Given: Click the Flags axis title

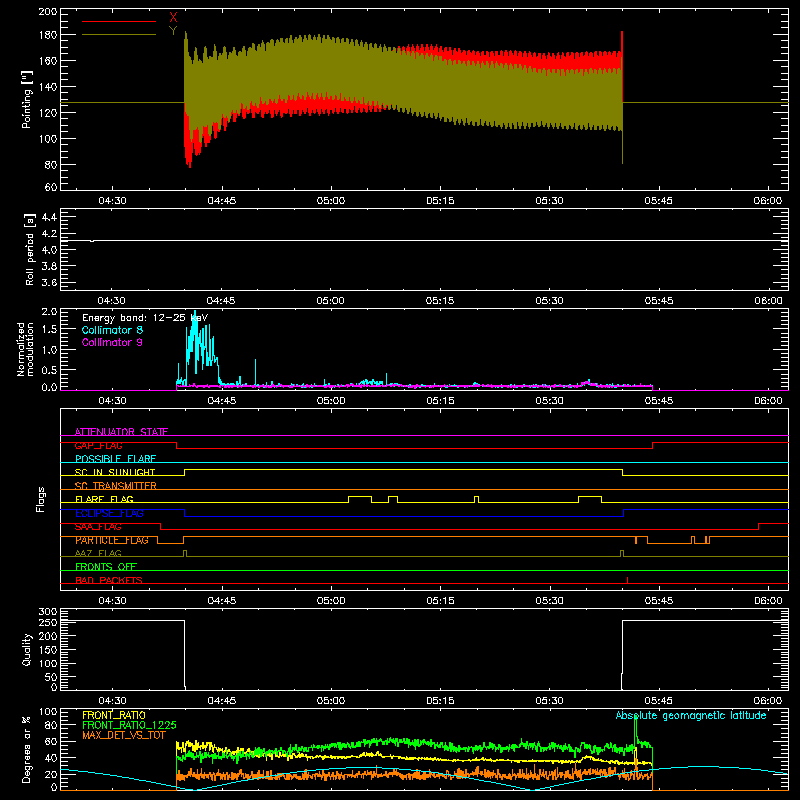Looking at the screenshot, I should (x=40, y=499).
